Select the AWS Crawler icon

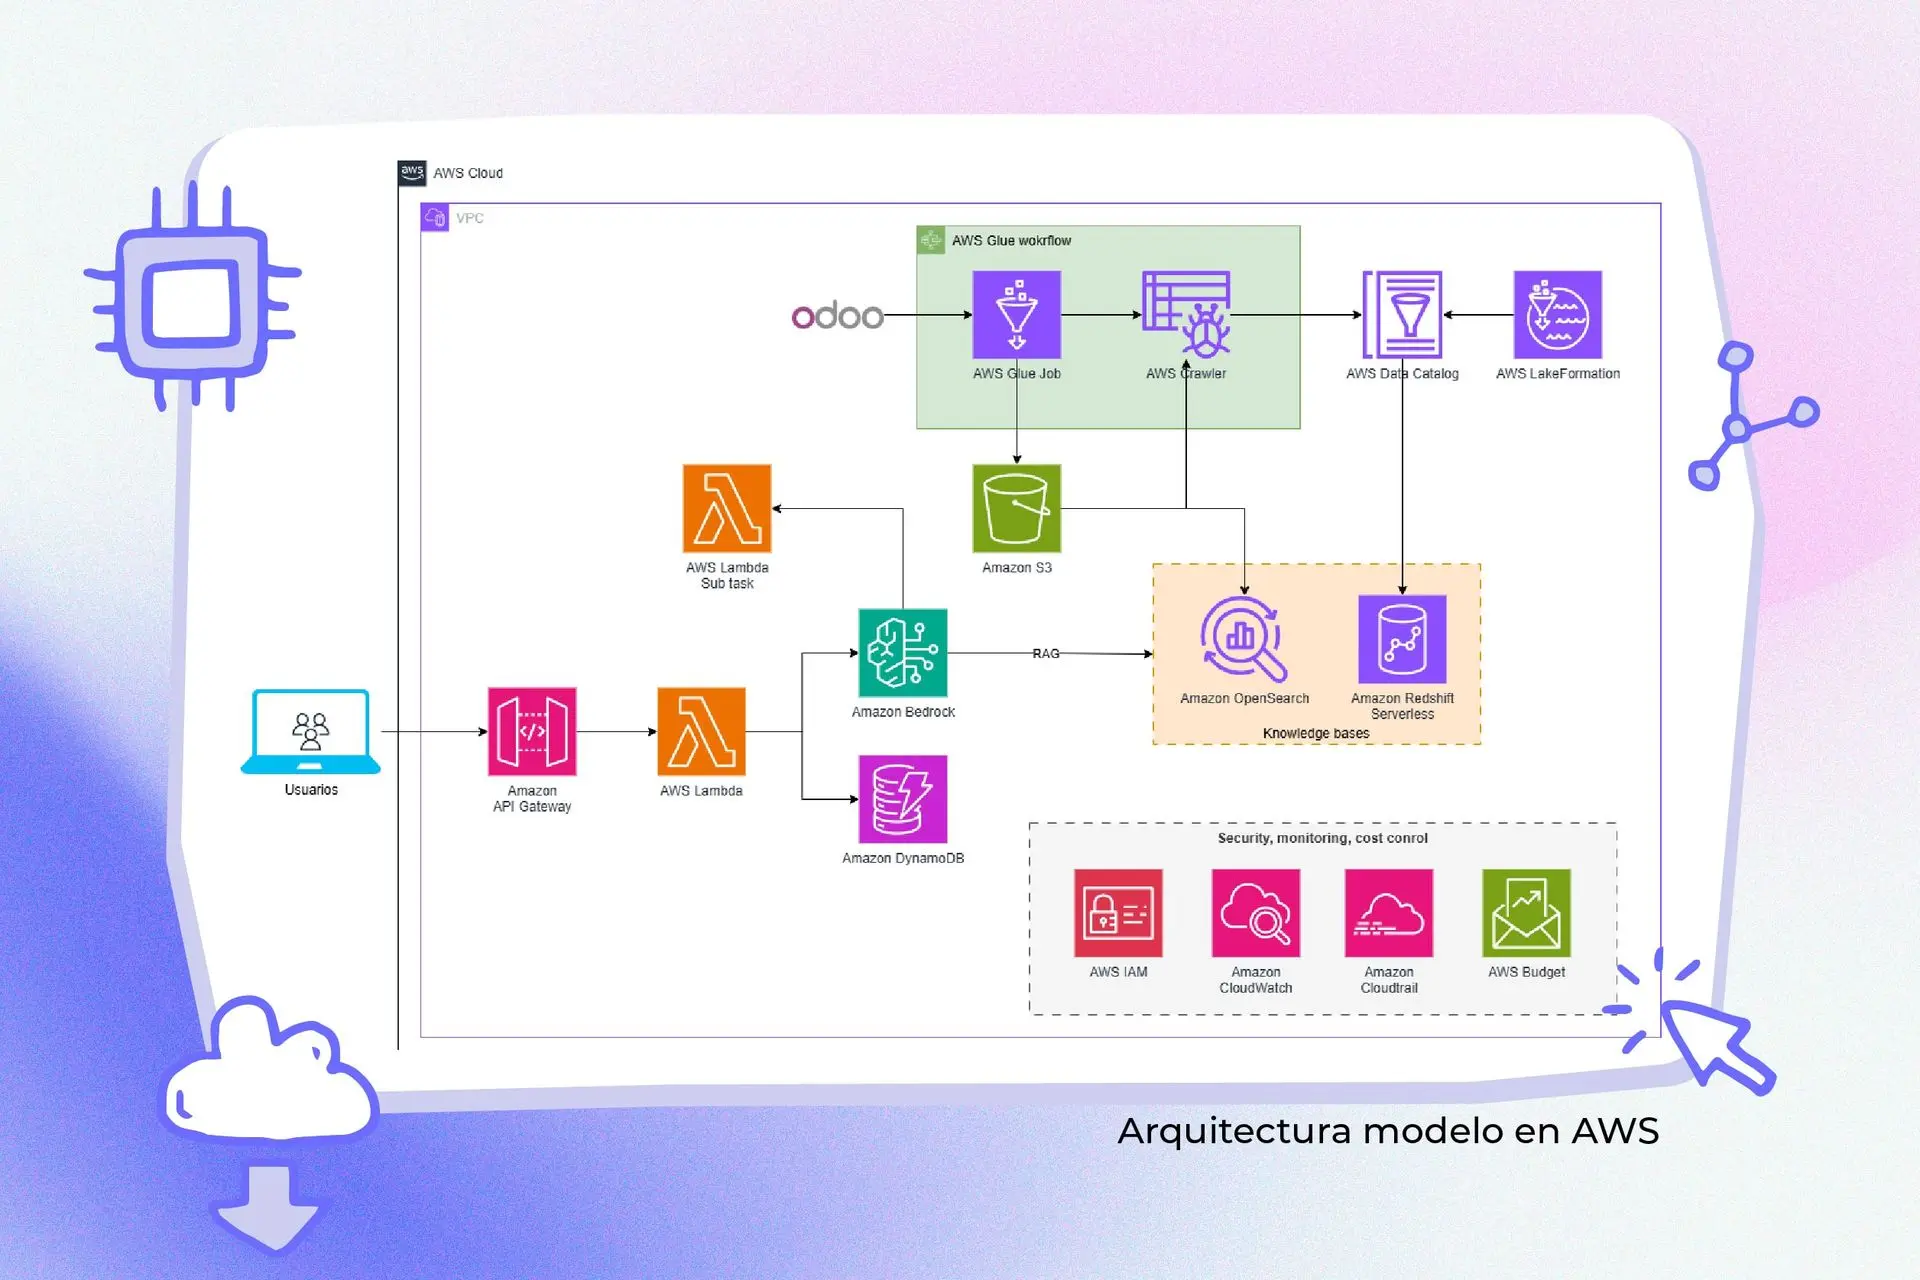tap(1186, 315)
